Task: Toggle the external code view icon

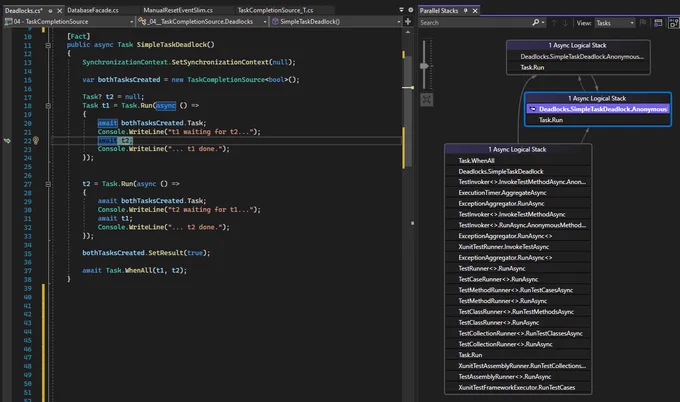Action: (658, 23)
